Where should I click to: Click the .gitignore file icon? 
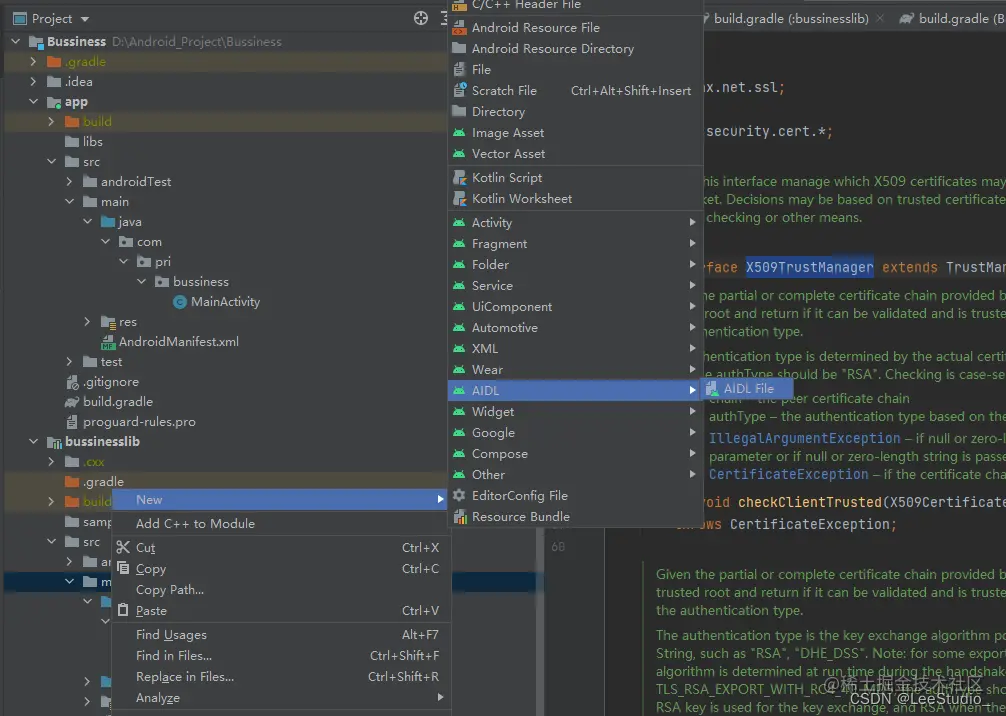(x=72, y=382)
